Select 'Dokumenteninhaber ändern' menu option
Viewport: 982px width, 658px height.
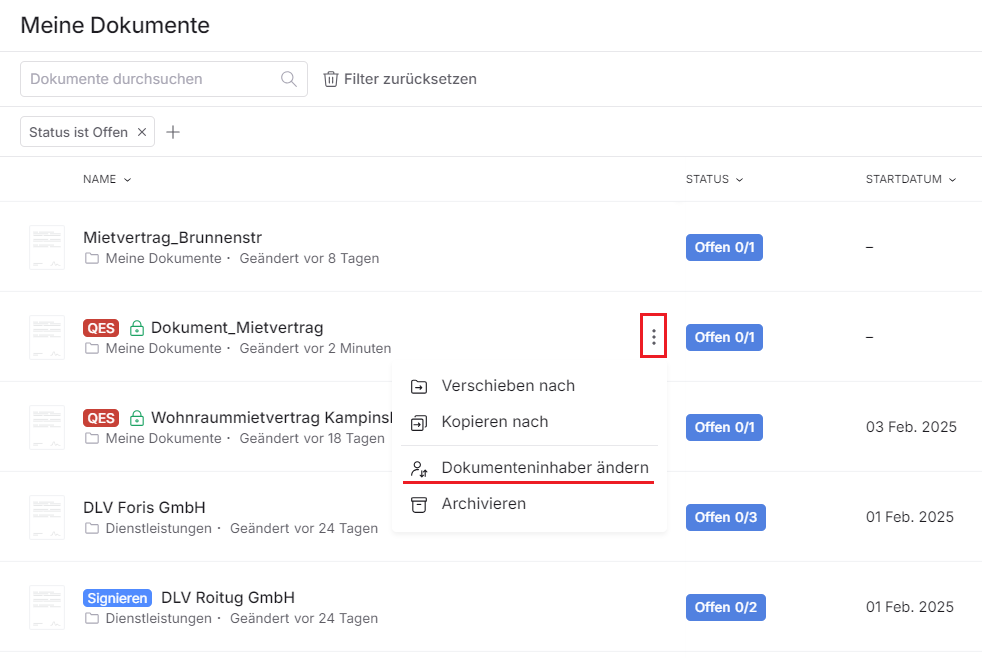coord(544,468)
